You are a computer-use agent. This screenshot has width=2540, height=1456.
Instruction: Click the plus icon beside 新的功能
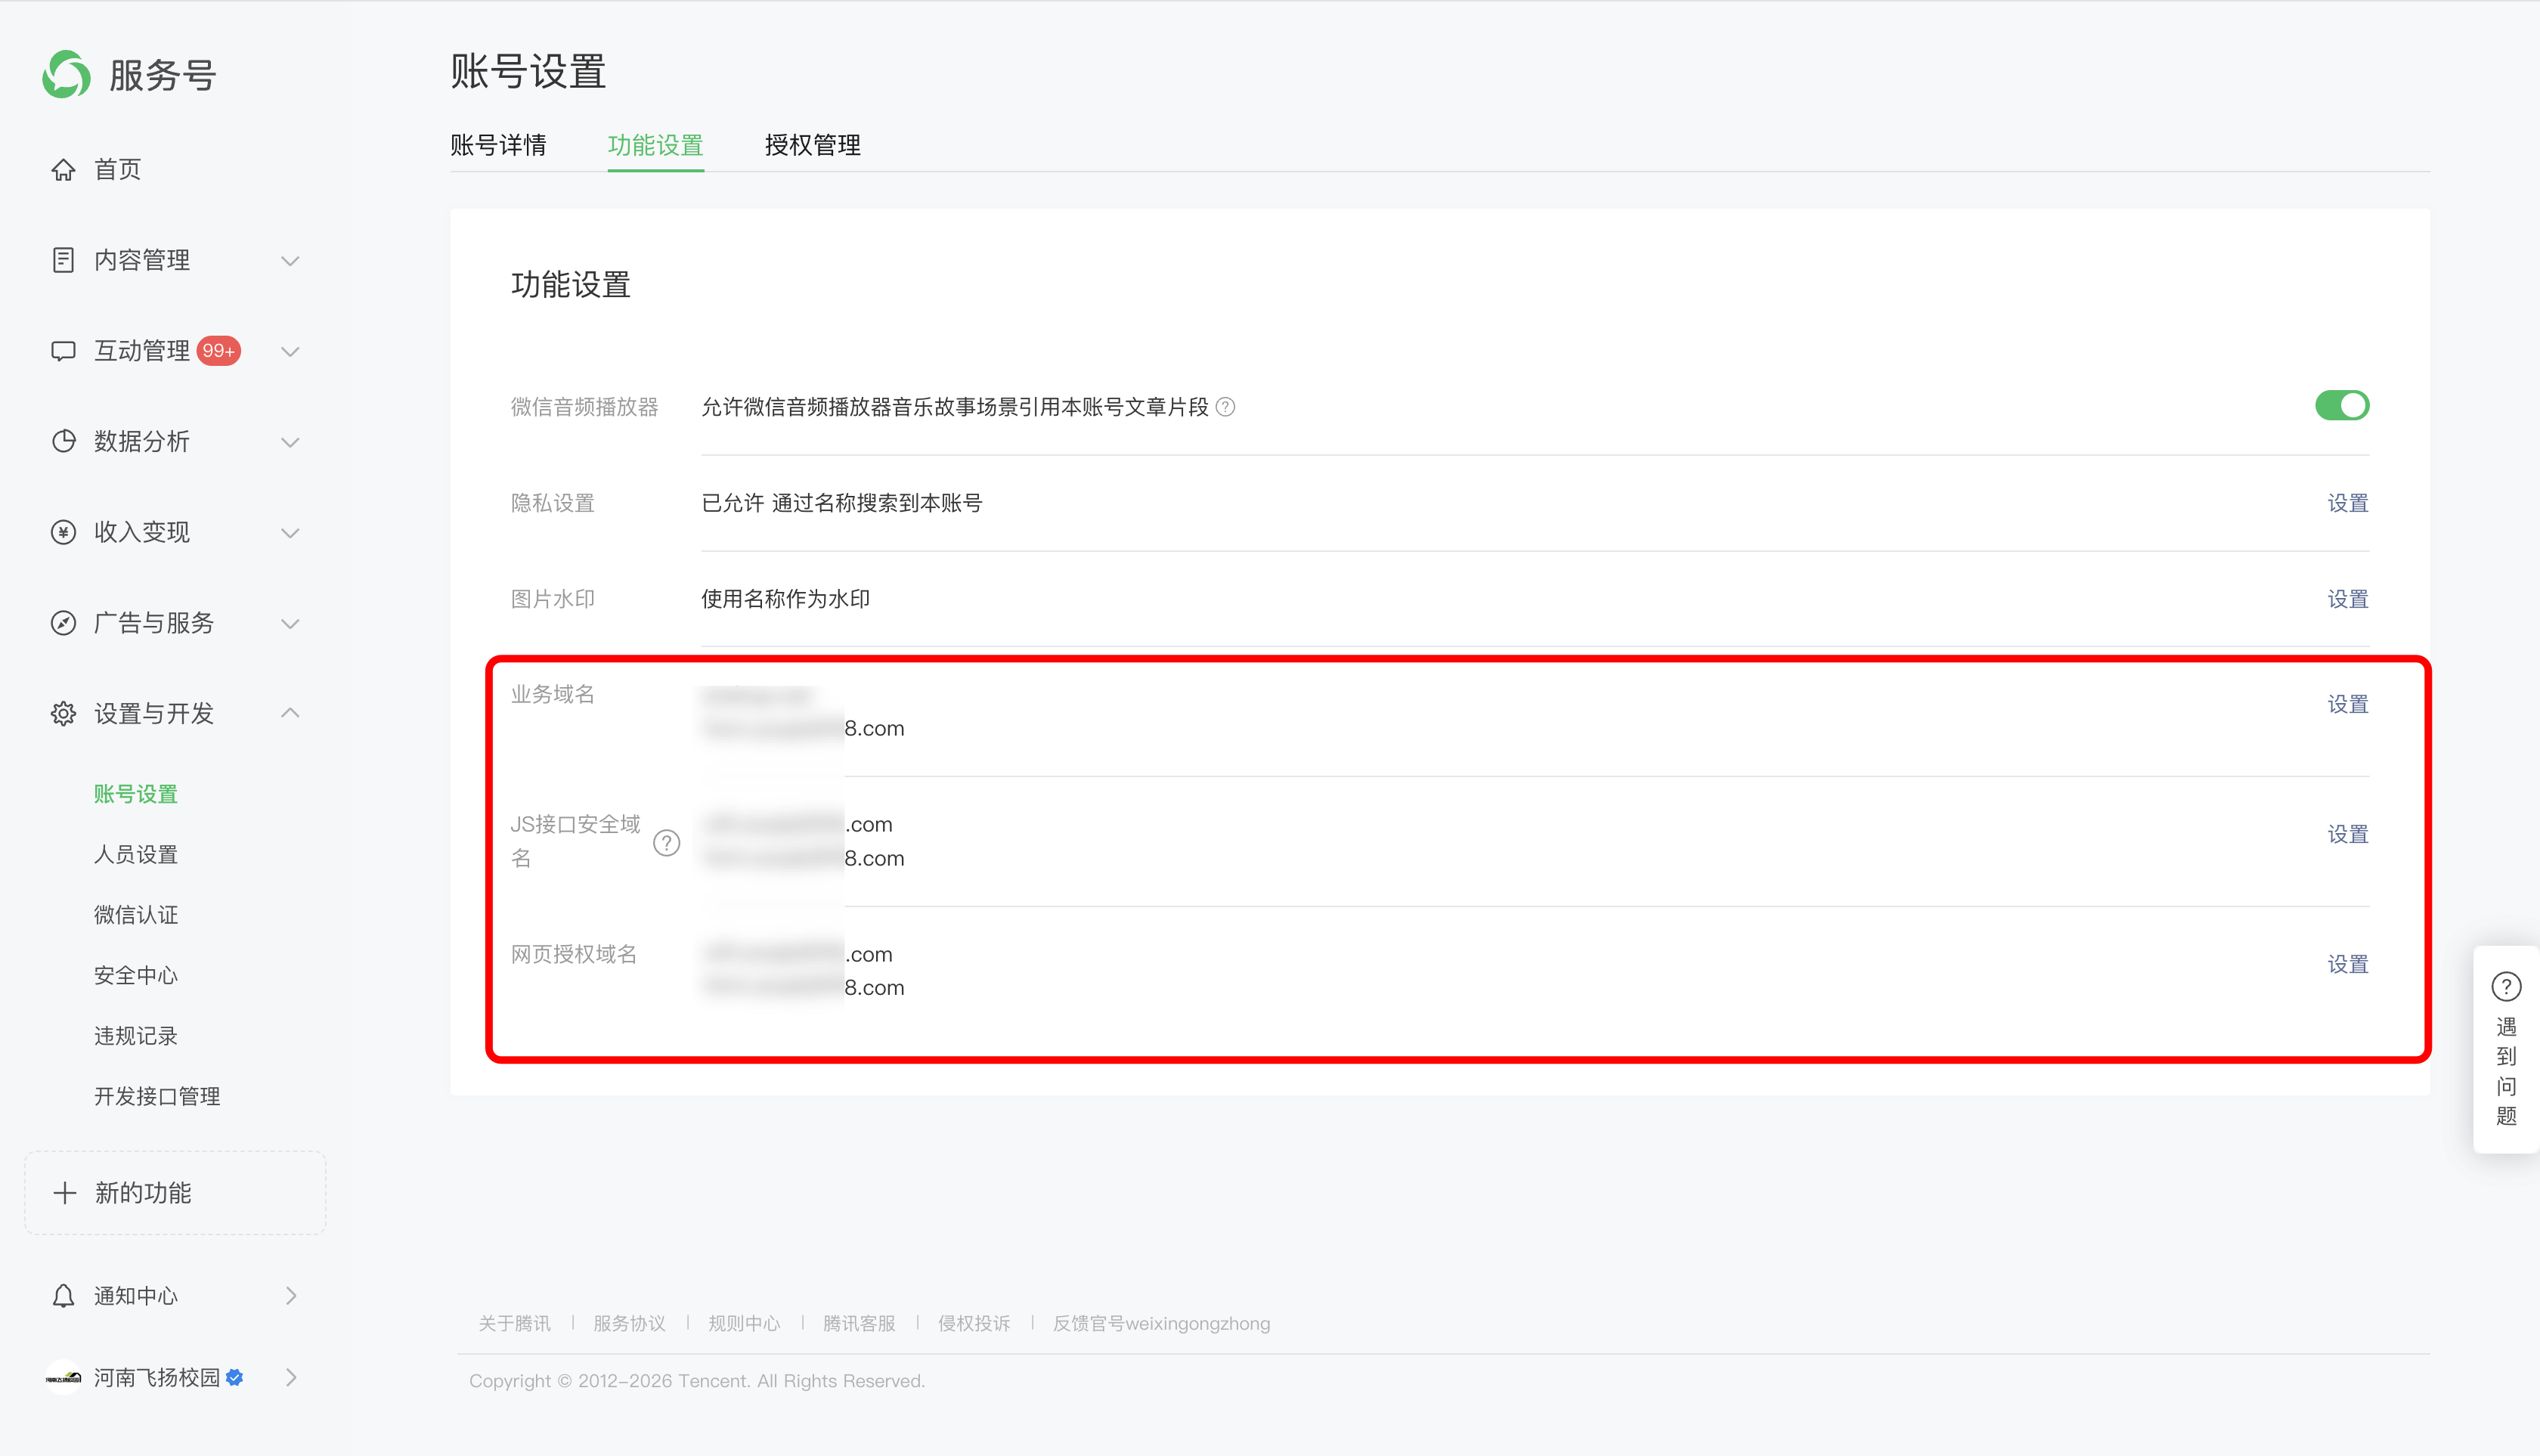pyautogui.click(x=65, y=1192)
